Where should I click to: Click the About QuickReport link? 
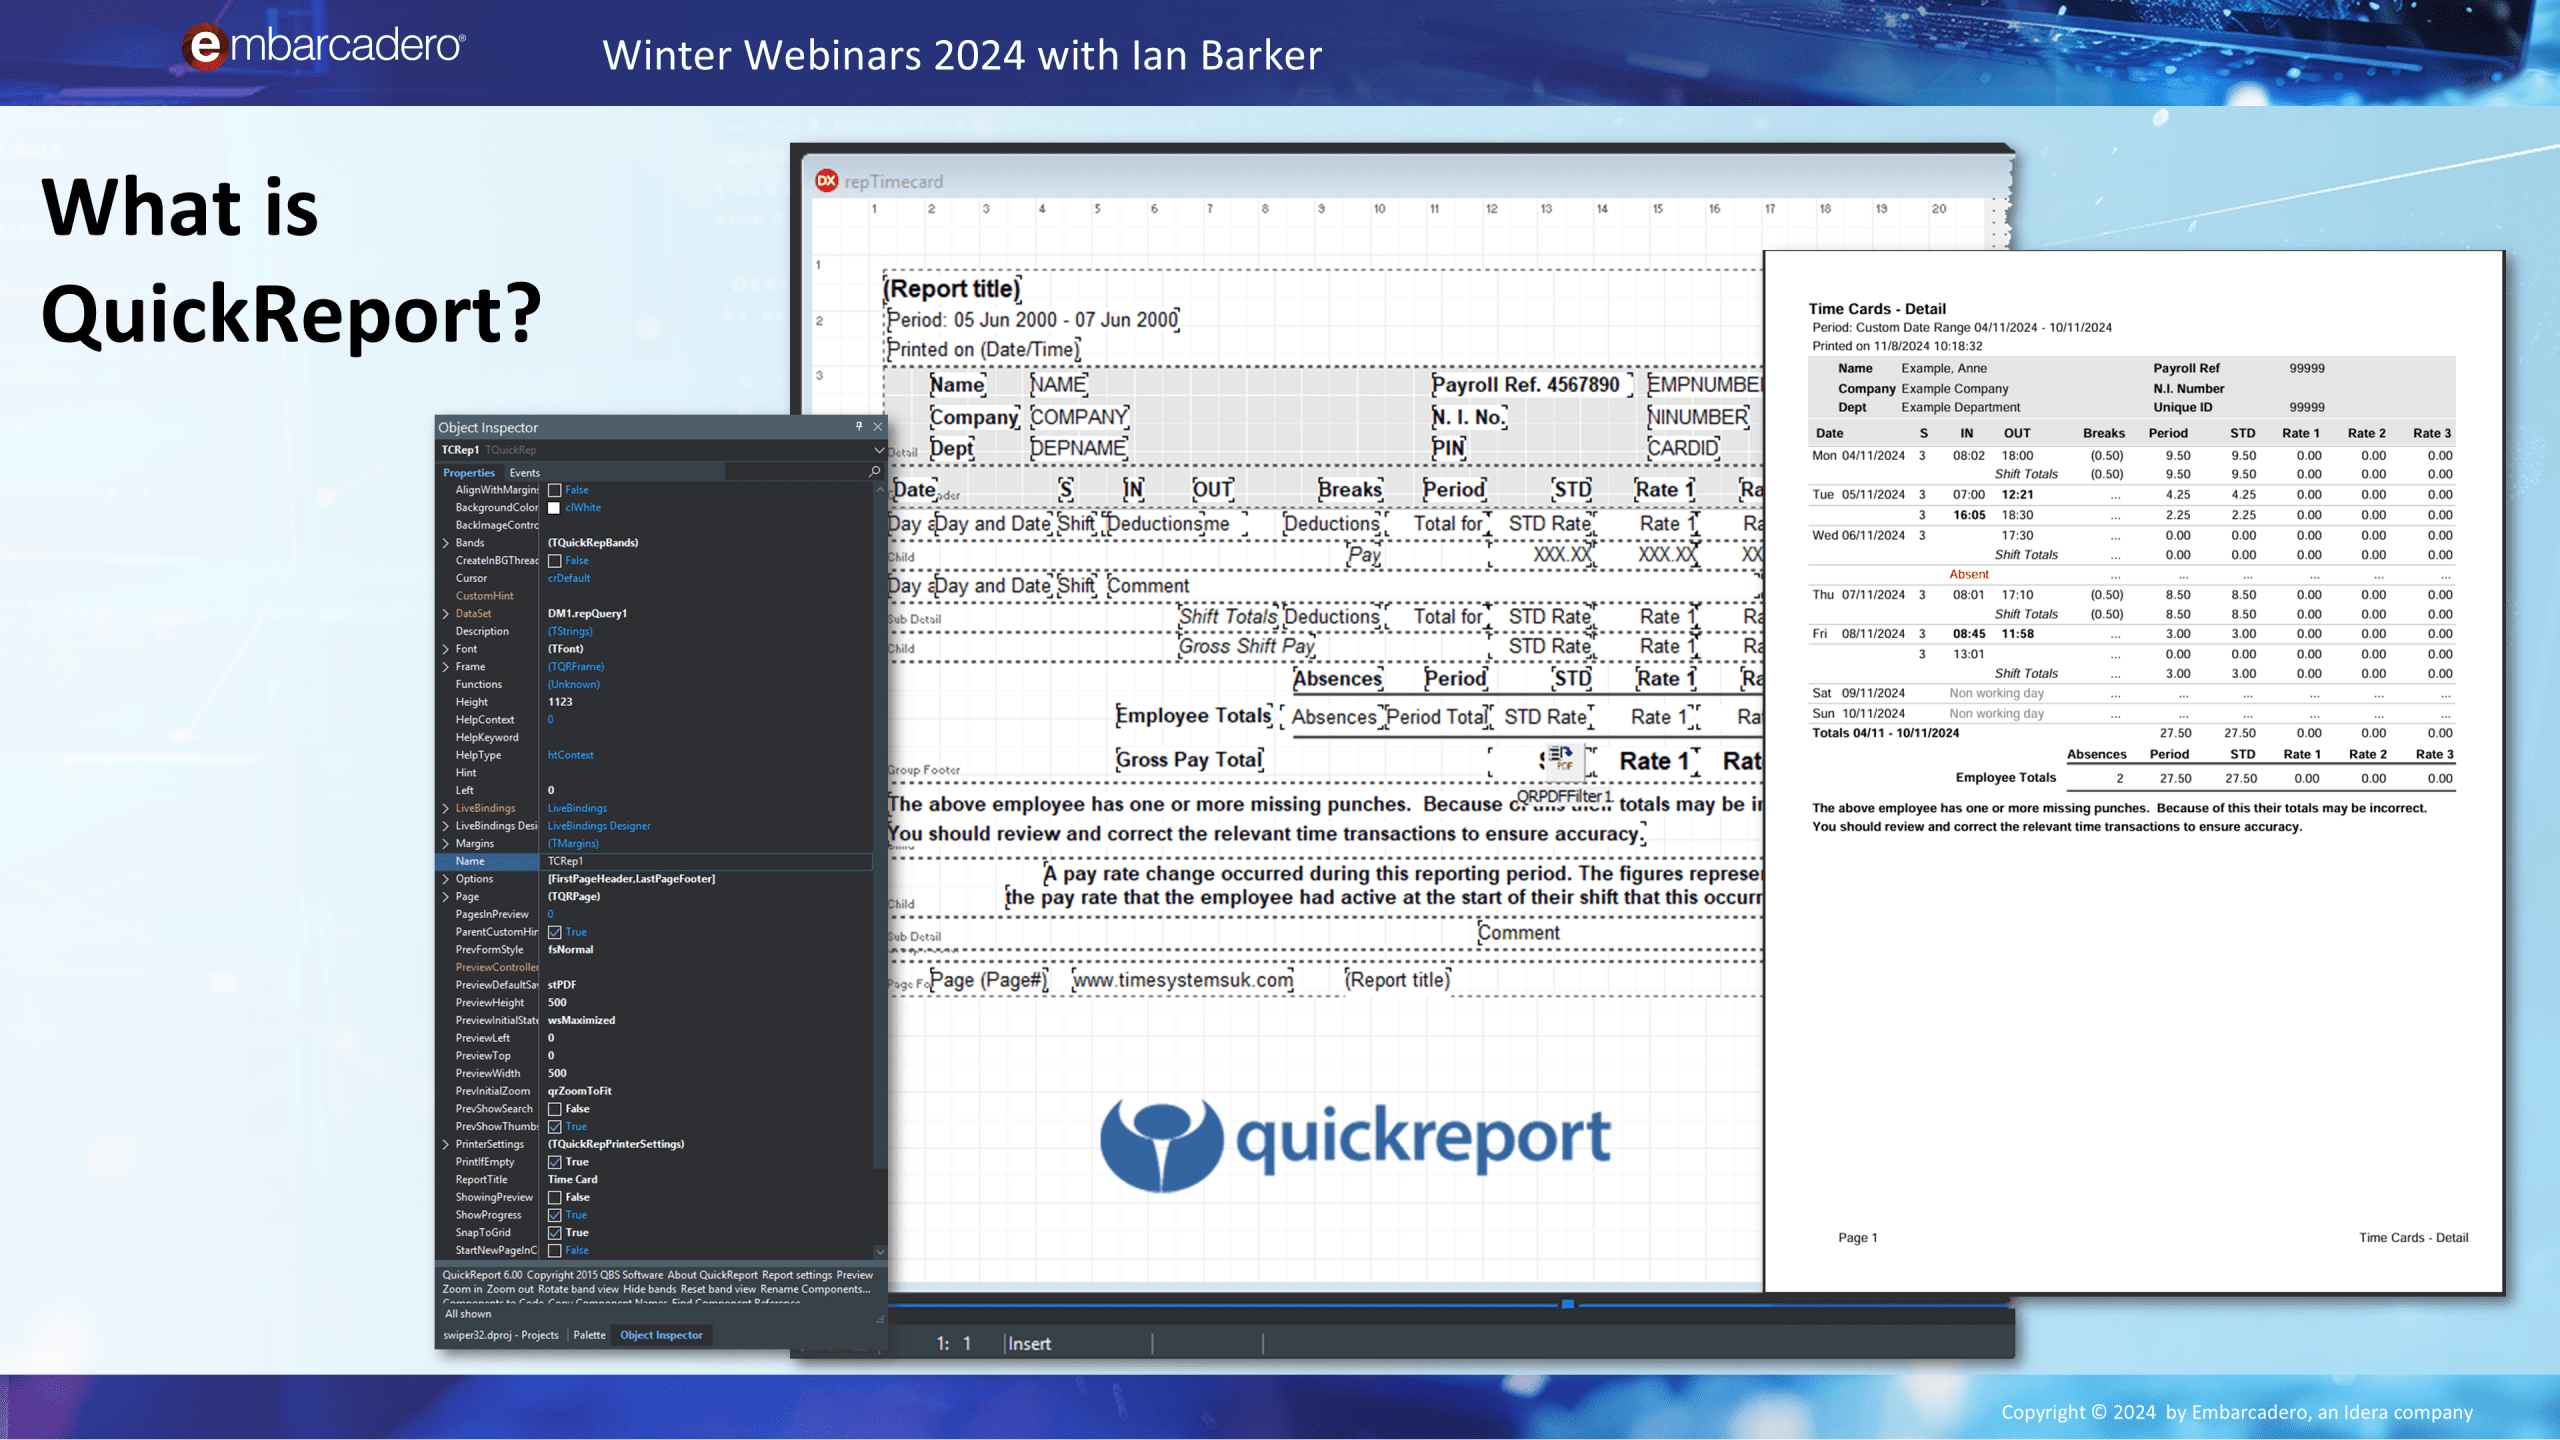tap(712, 1275)
